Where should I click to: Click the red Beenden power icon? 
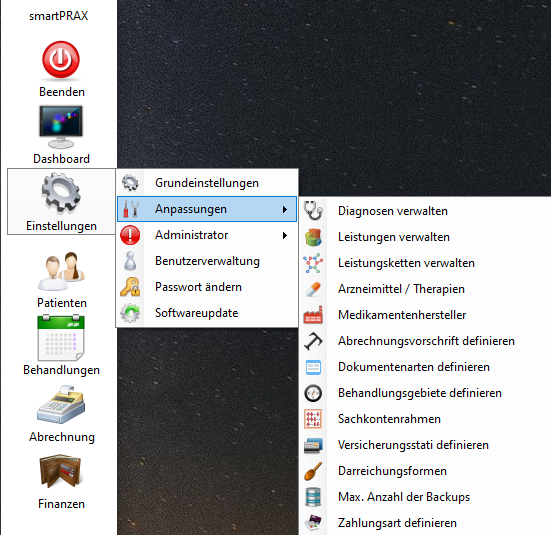[61, 60]
